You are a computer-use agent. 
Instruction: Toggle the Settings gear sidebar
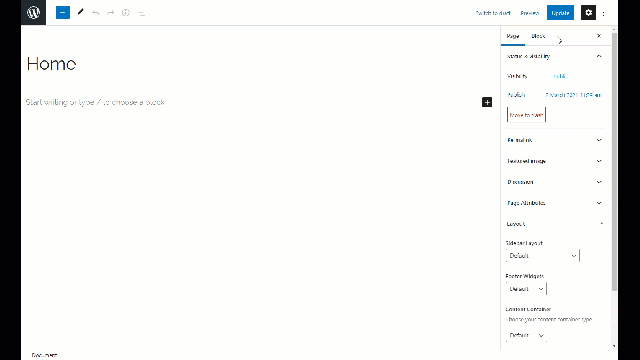[x=588, y=13]
